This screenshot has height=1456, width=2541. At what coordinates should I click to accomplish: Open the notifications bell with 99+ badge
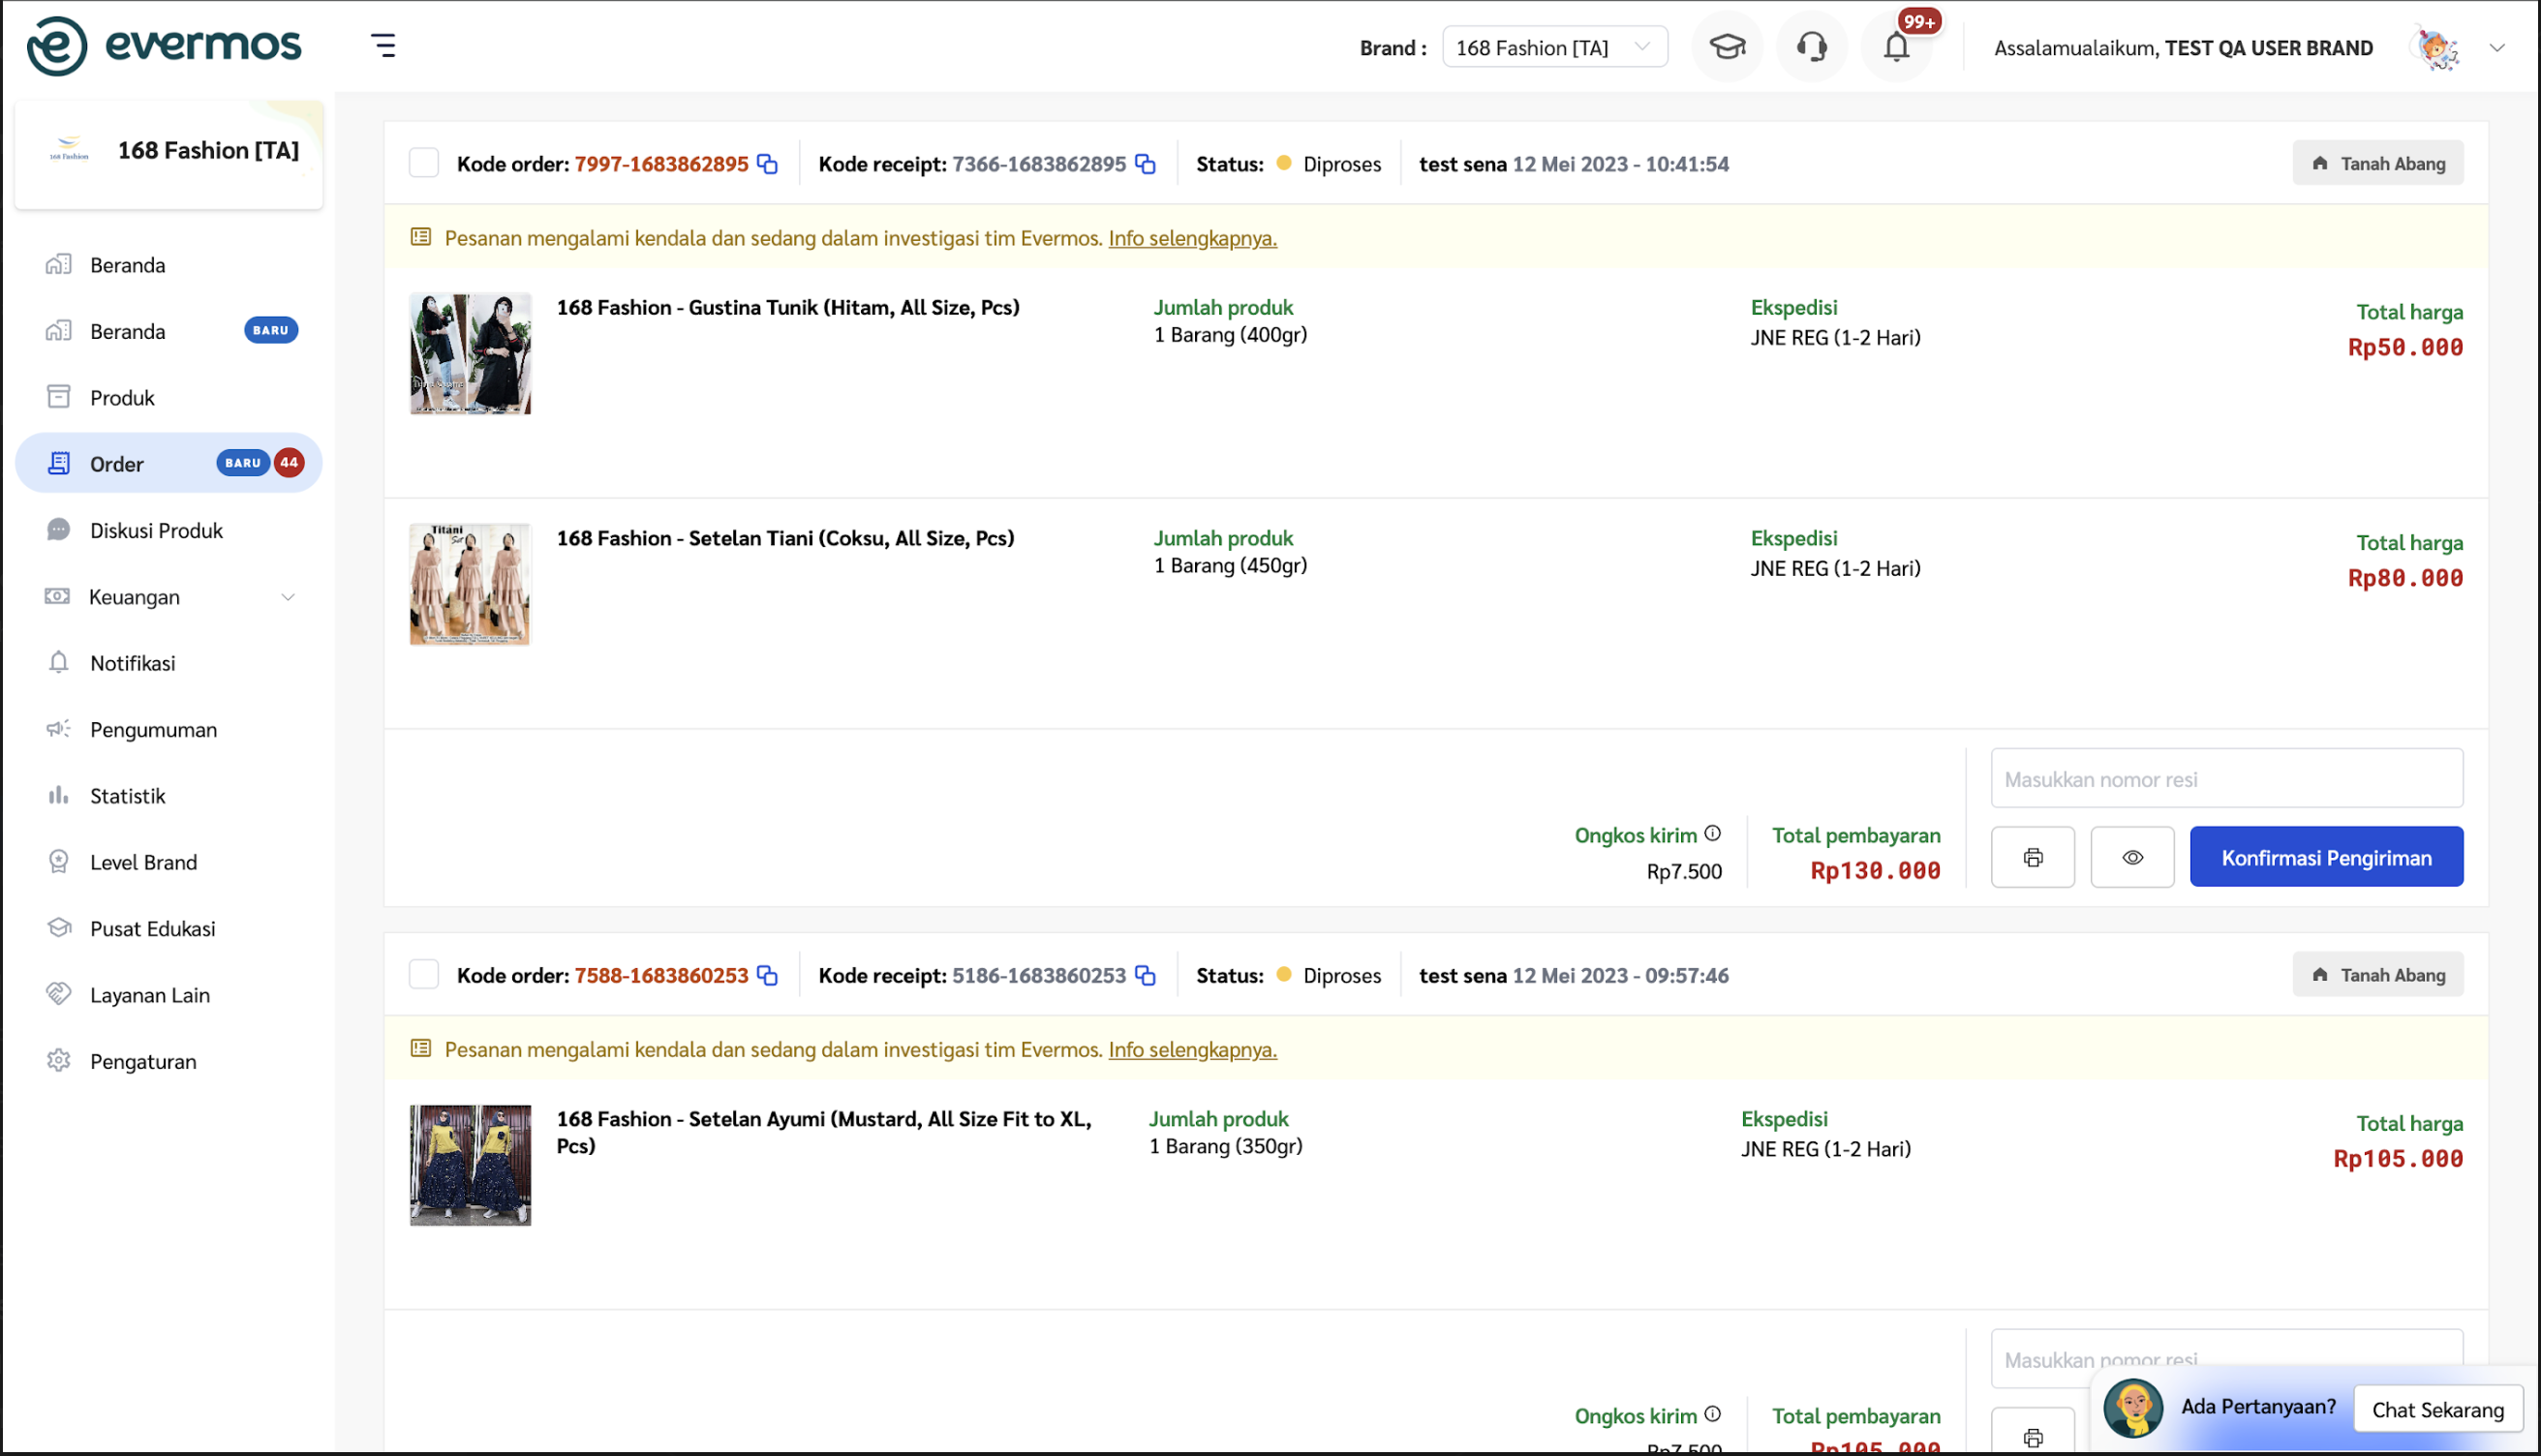(x=1896, y=47)
